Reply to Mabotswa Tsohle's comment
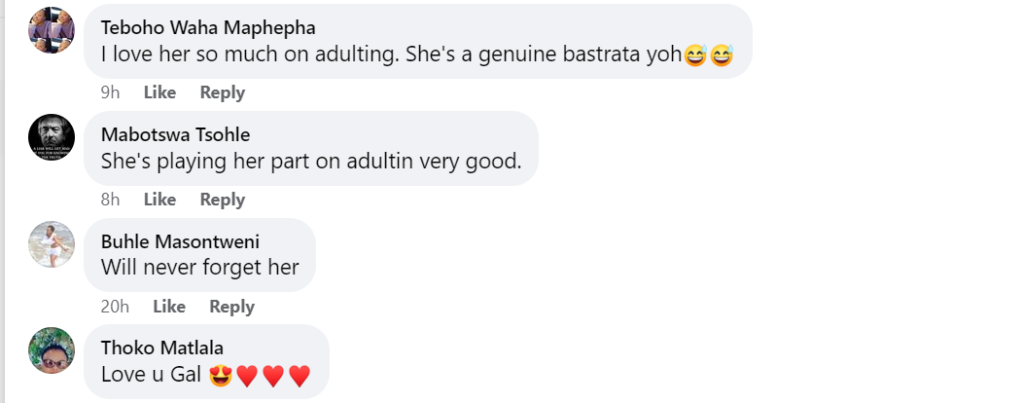The width and height of the screenshot is (1024, 403). [223, 199]
